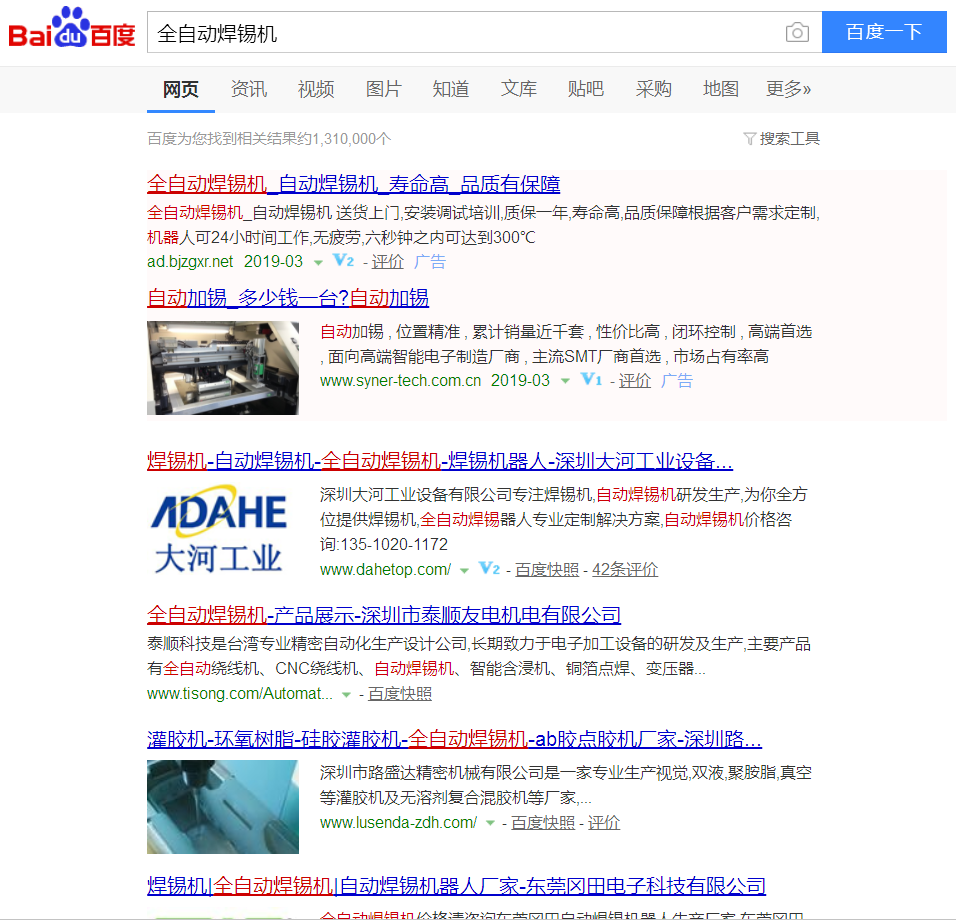Expand dropdown arrow after syner-tech.com.cn date

[565, 381]
